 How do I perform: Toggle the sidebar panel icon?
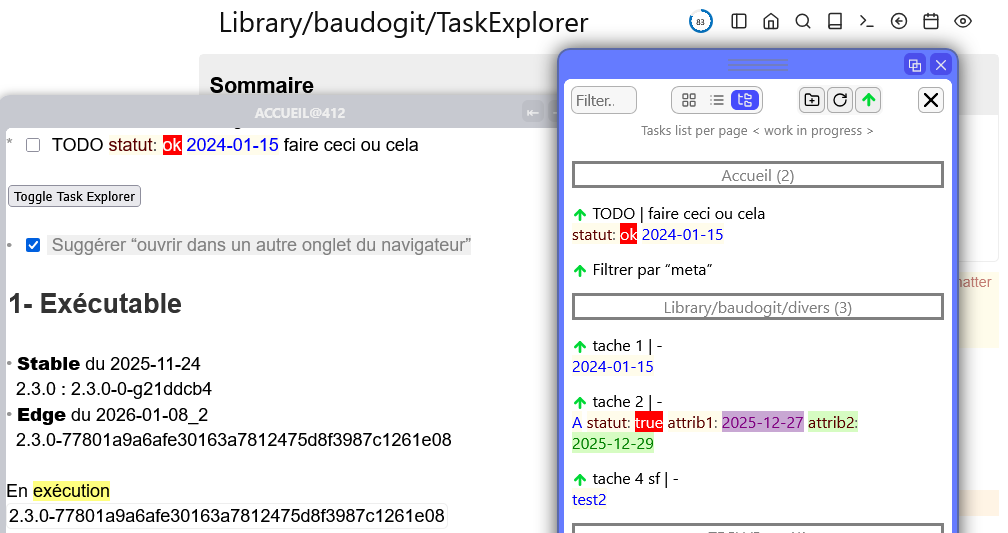pyautogui.click(x=739, y=21)
